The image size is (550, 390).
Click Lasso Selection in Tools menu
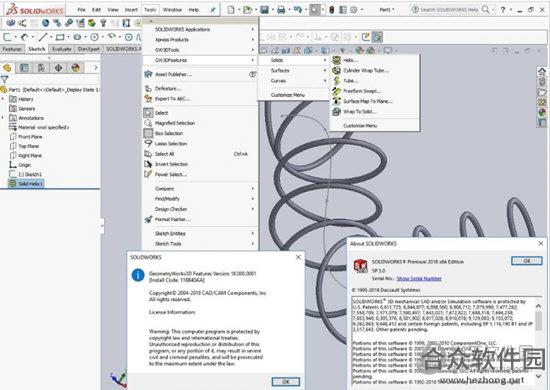click(200, 143)
